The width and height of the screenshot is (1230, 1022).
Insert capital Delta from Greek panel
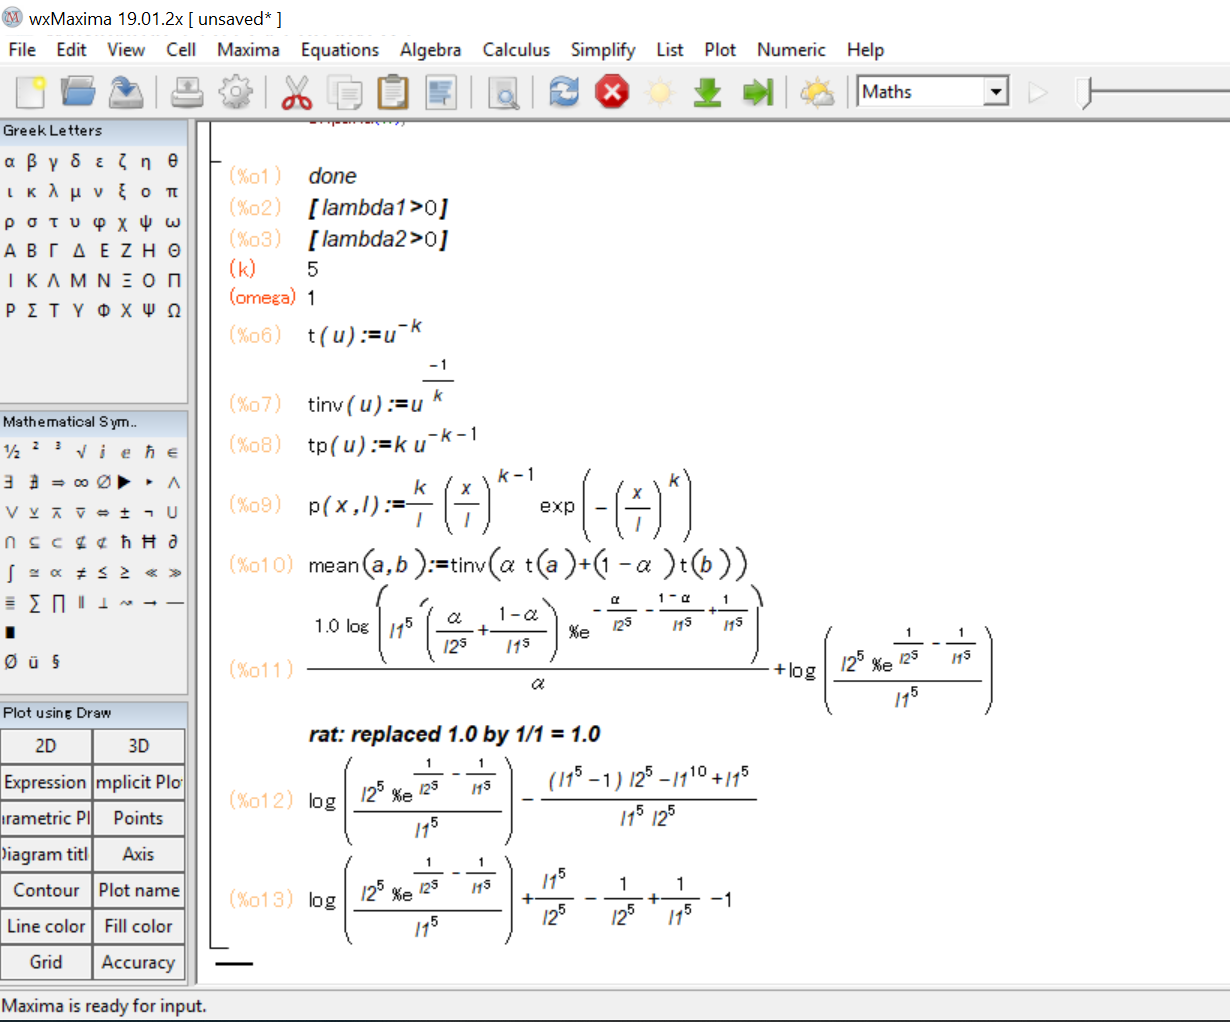tap(79, 251)
